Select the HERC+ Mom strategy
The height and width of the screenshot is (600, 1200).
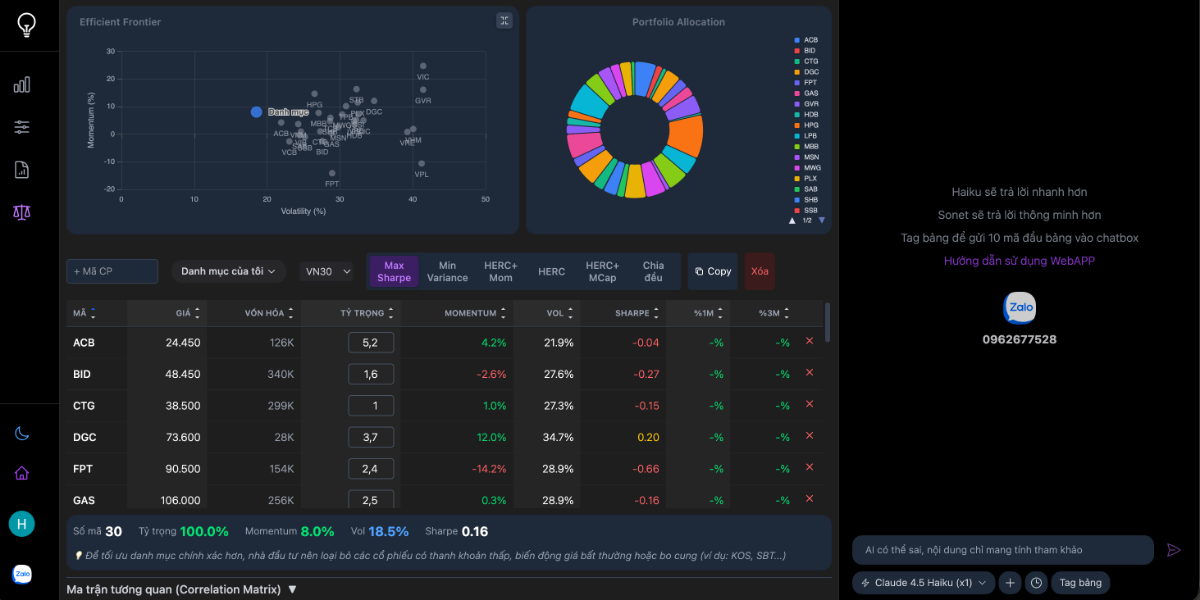click(500, 271)
